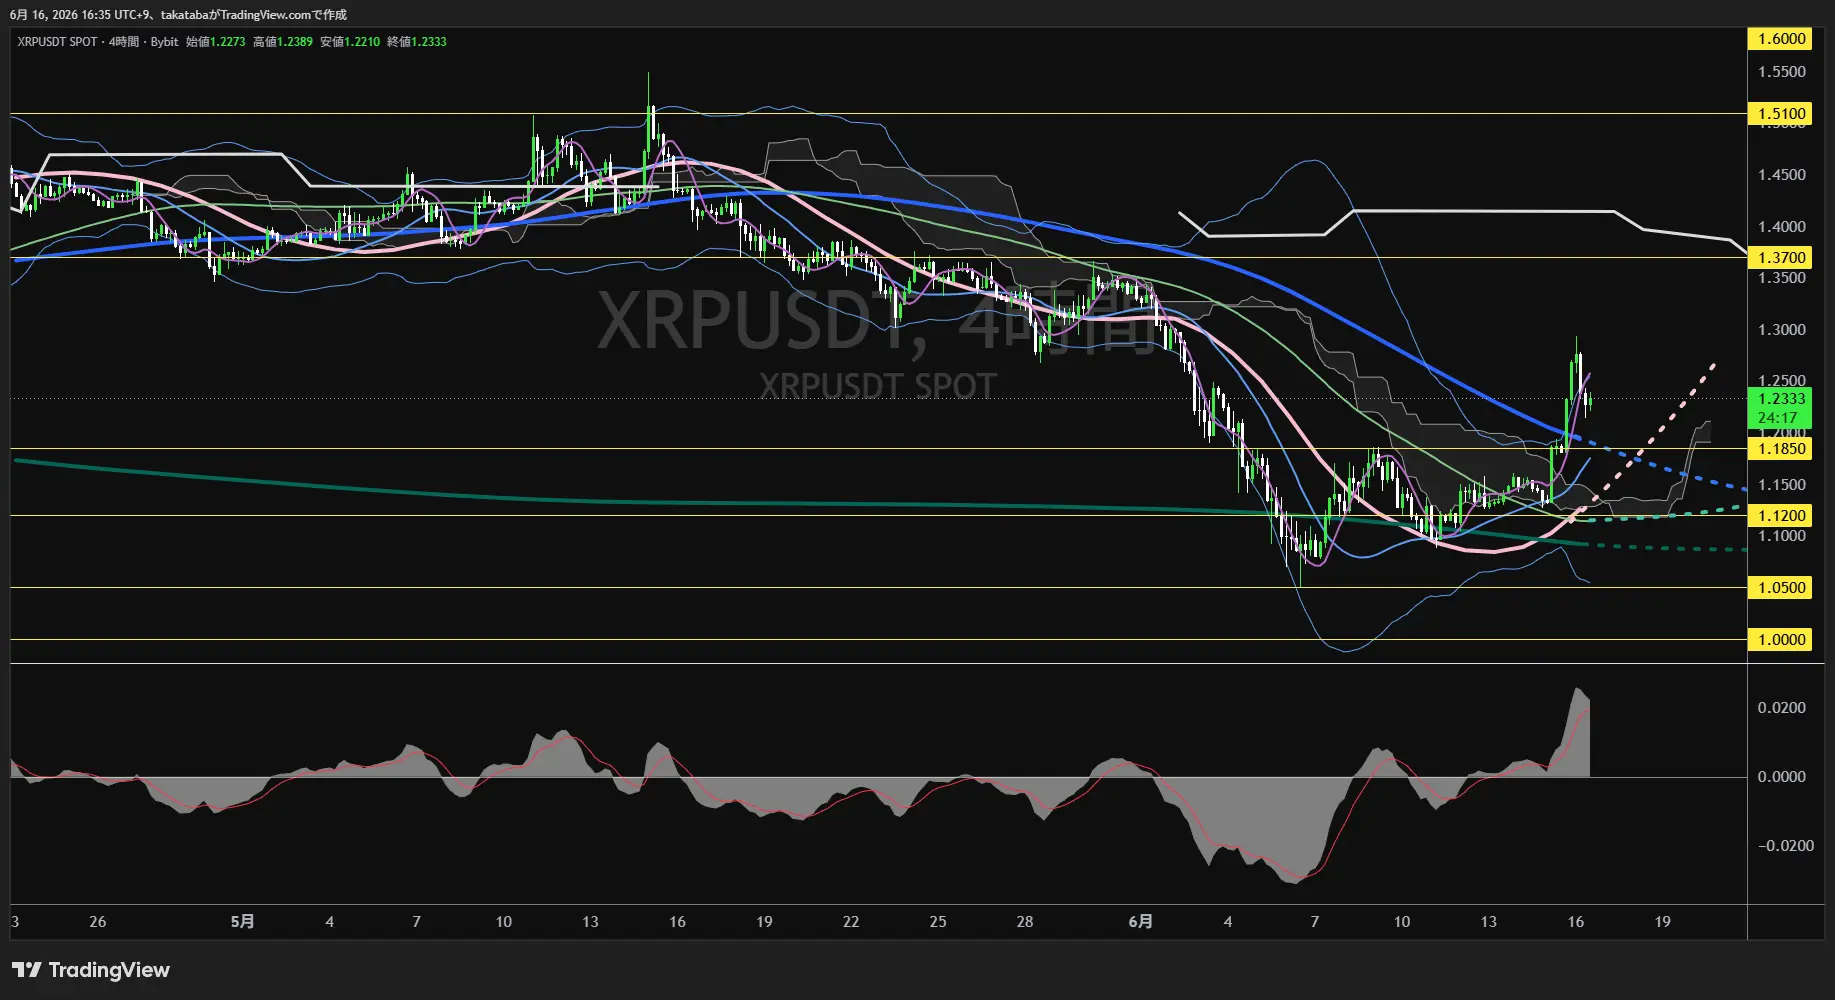The image size is (1835, 1000).
Task: Click the 25 date on time axis
Action: [x=938, y=922]
